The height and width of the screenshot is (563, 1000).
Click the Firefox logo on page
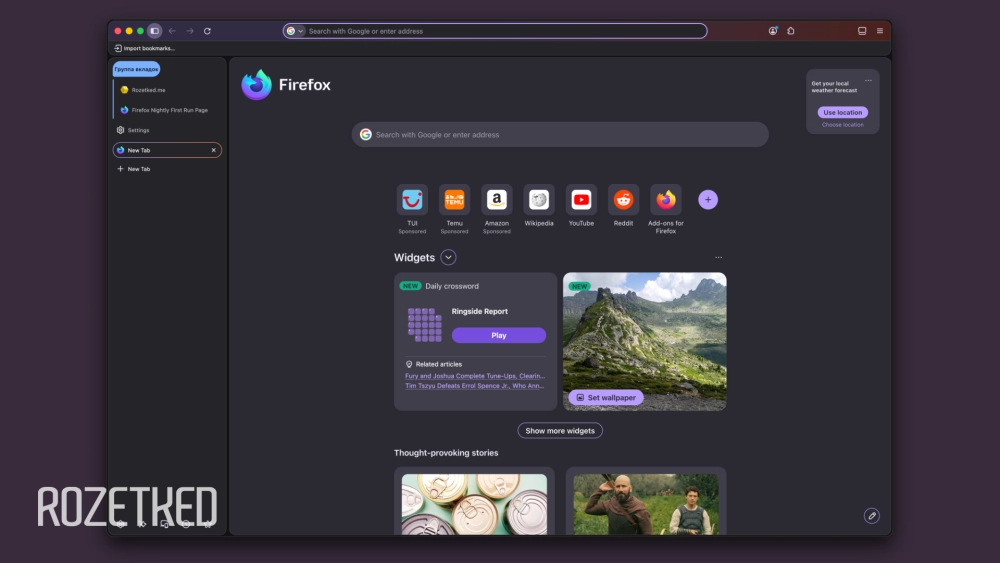coord(256,85)
